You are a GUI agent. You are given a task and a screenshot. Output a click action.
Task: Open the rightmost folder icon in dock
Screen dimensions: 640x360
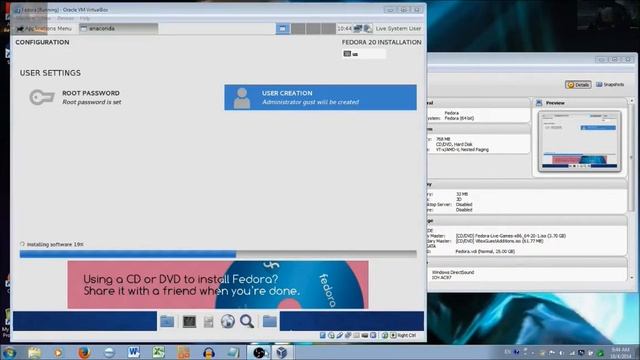click(x=269, y=322)
